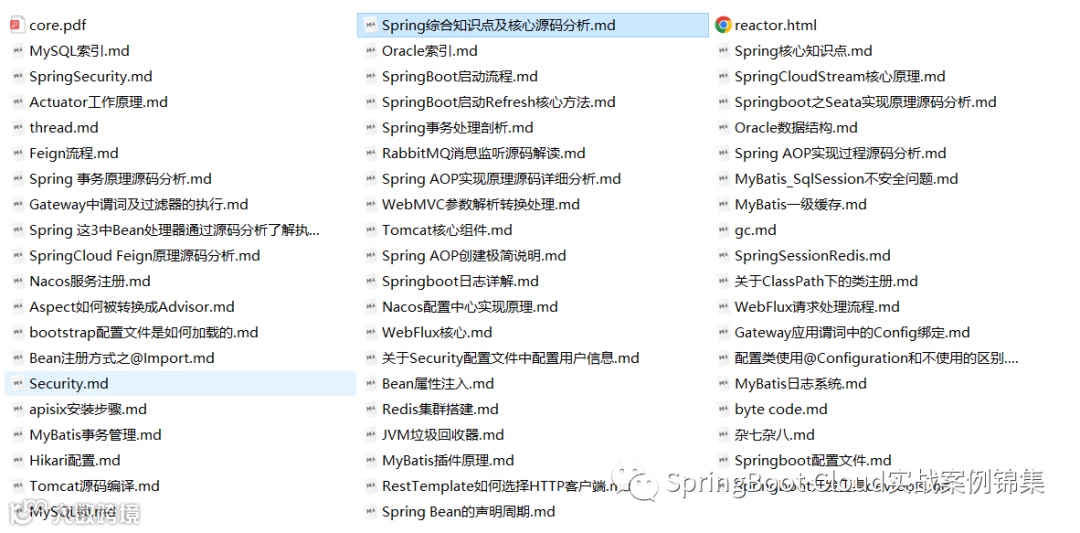Select SpringCloud Feign原理源码分析.md
The width and height of the screenshot is (1080, 533).
(x=145, y=255)
